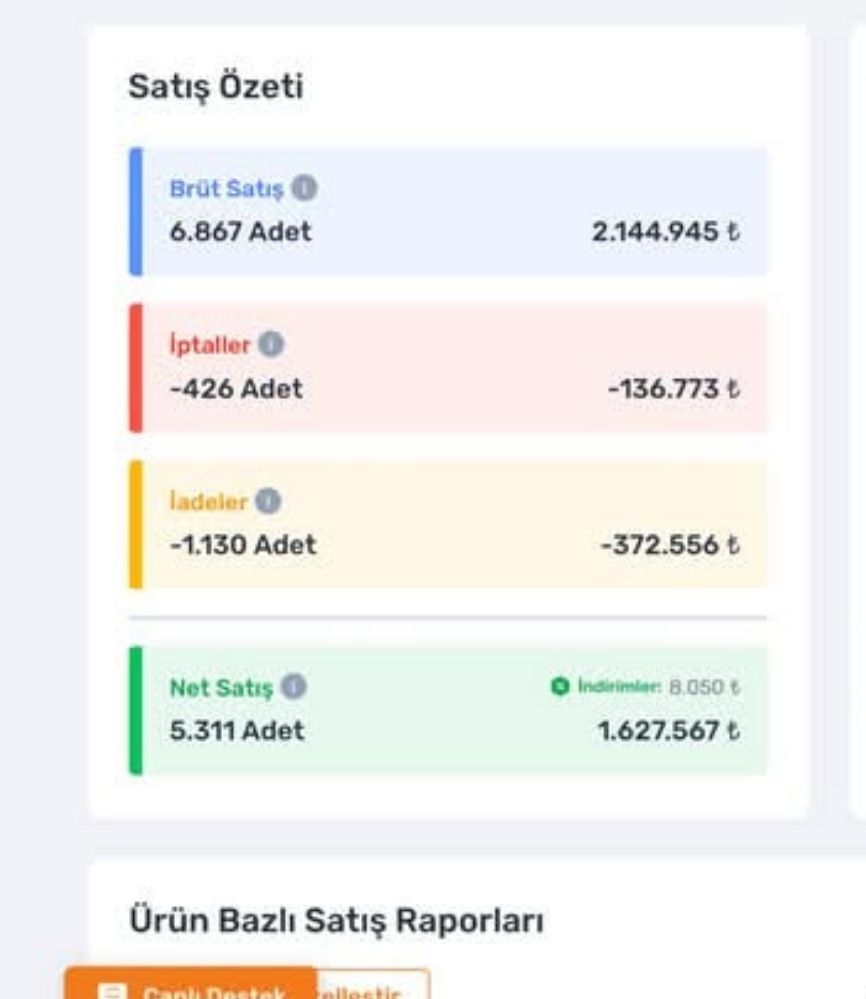Screen dimensions: 866x999
Task: Open the info tooltip icon for İadeler
Action: [x=267, y=501]
